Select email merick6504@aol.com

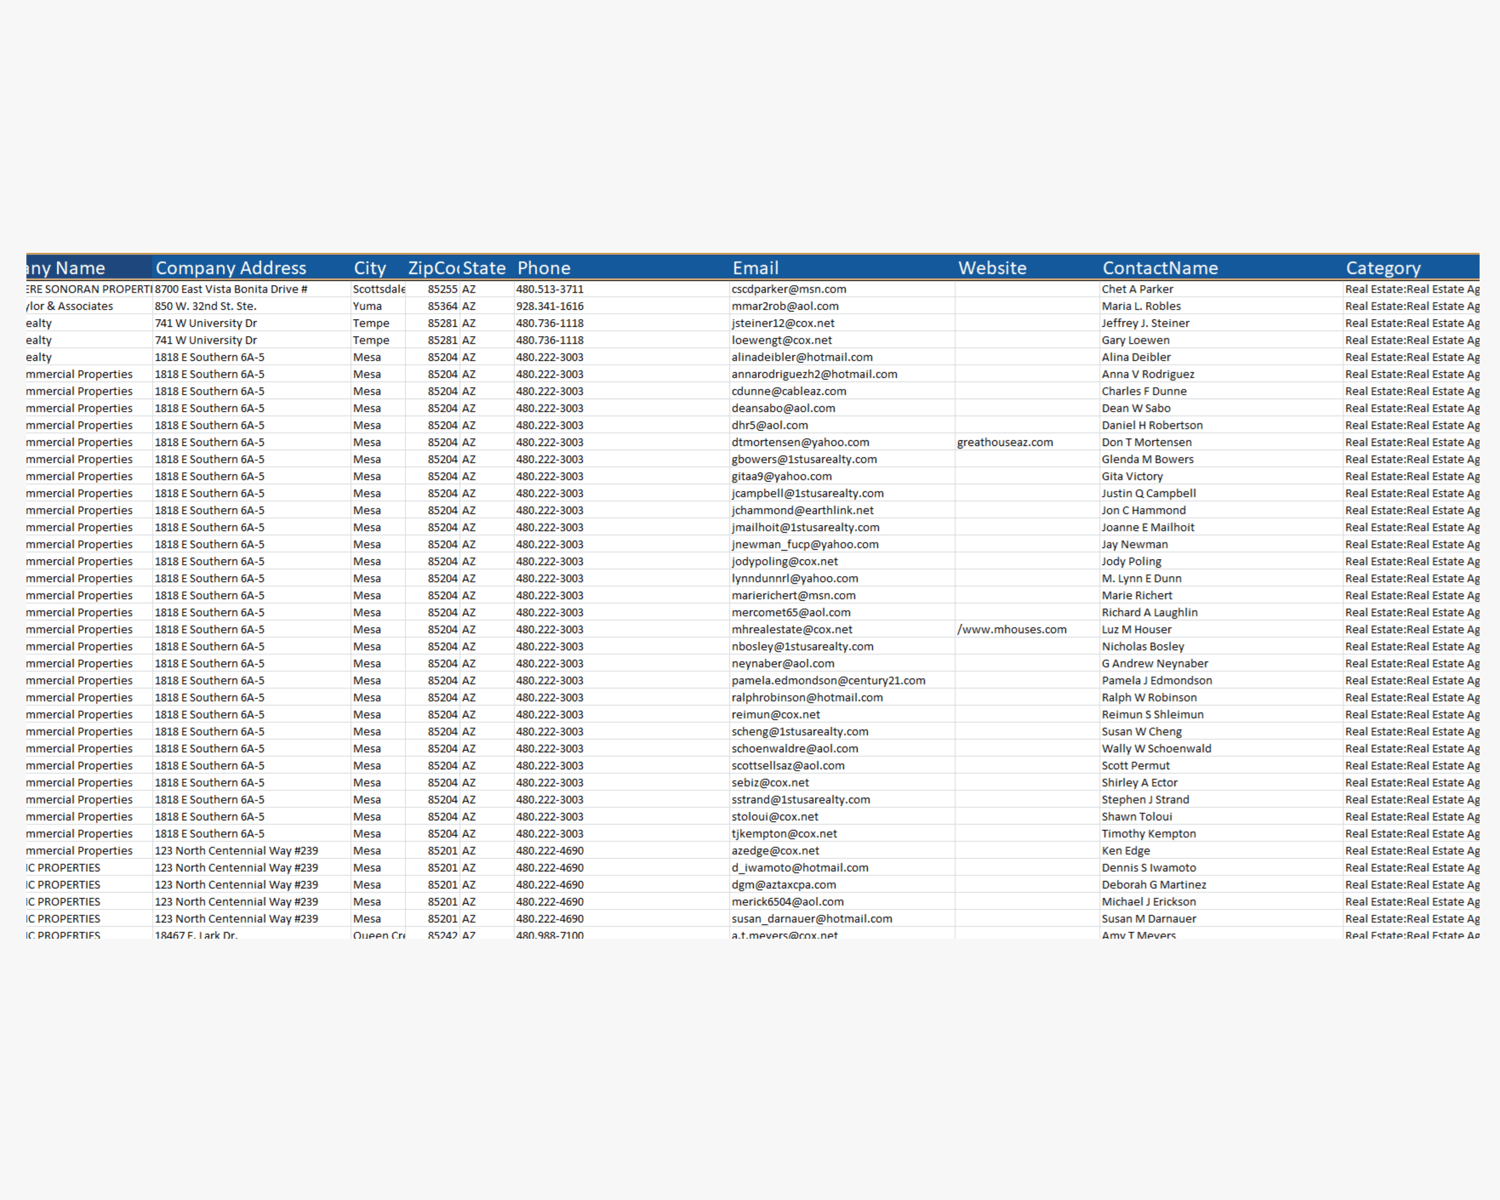(x=787, y=901)
